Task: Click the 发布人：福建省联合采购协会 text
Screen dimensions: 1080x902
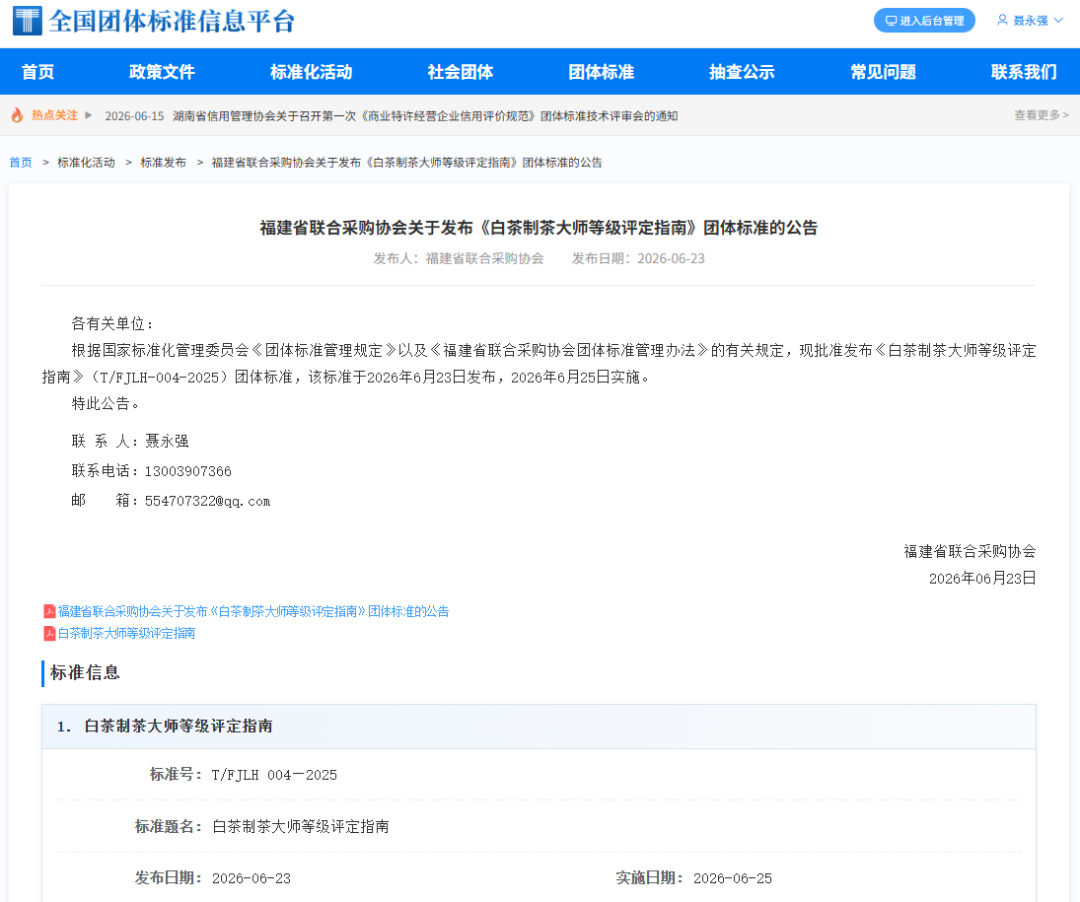Action: pyautogui.click(x=459, y=258)
